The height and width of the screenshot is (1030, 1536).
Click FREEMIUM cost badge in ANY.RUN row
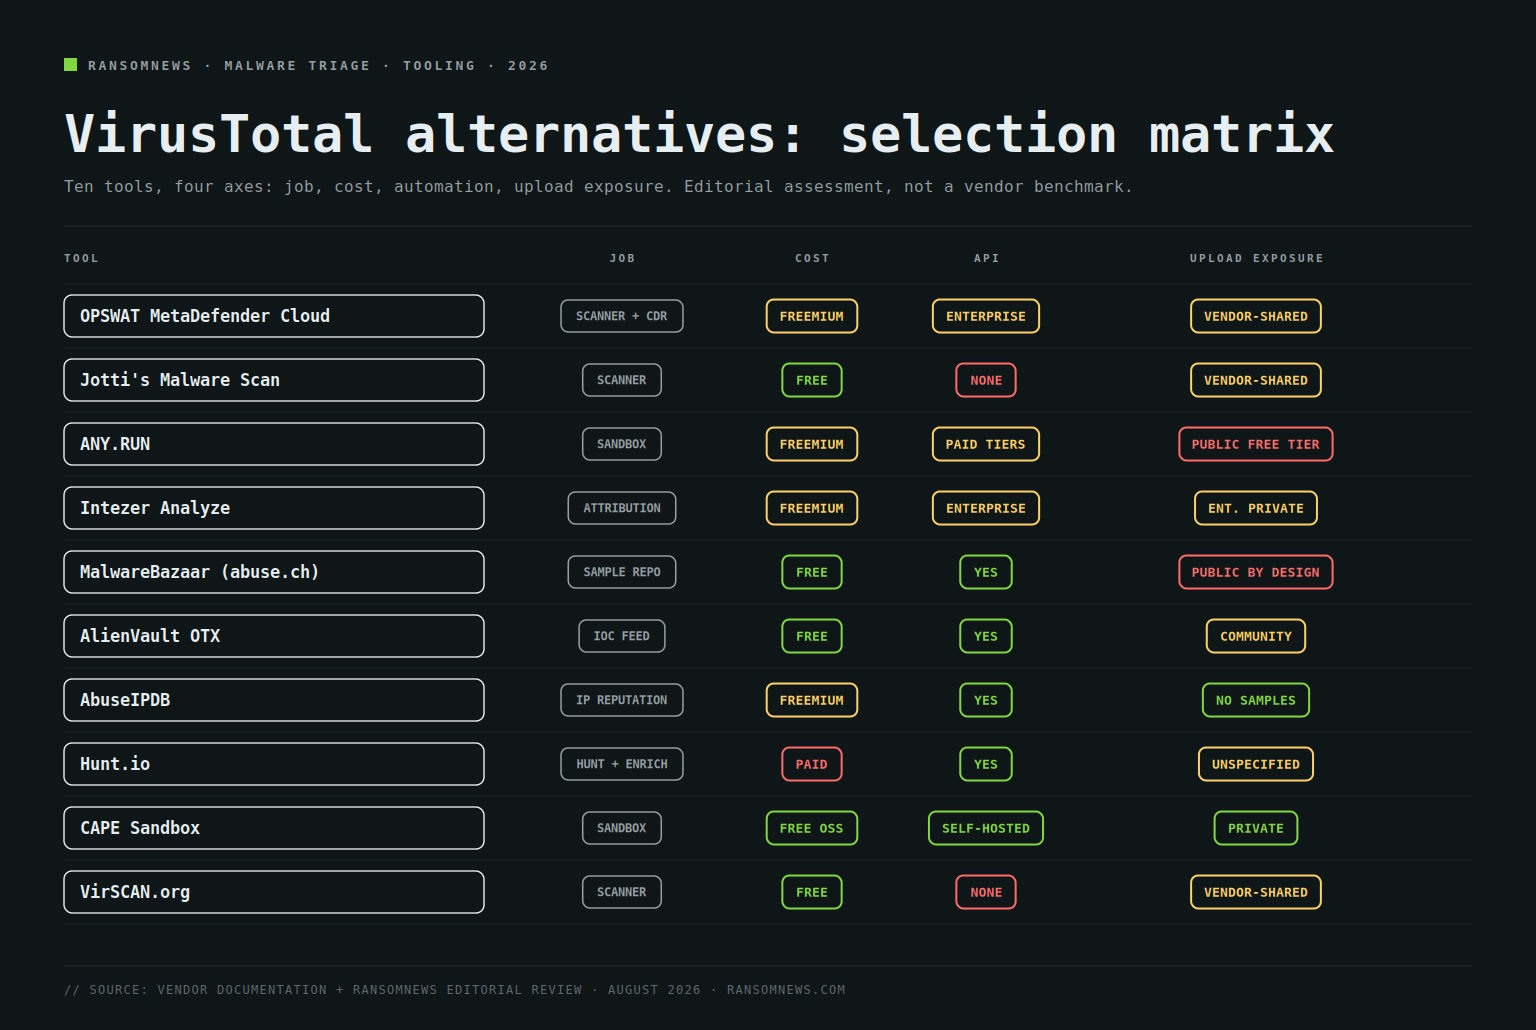click(812, 444)
